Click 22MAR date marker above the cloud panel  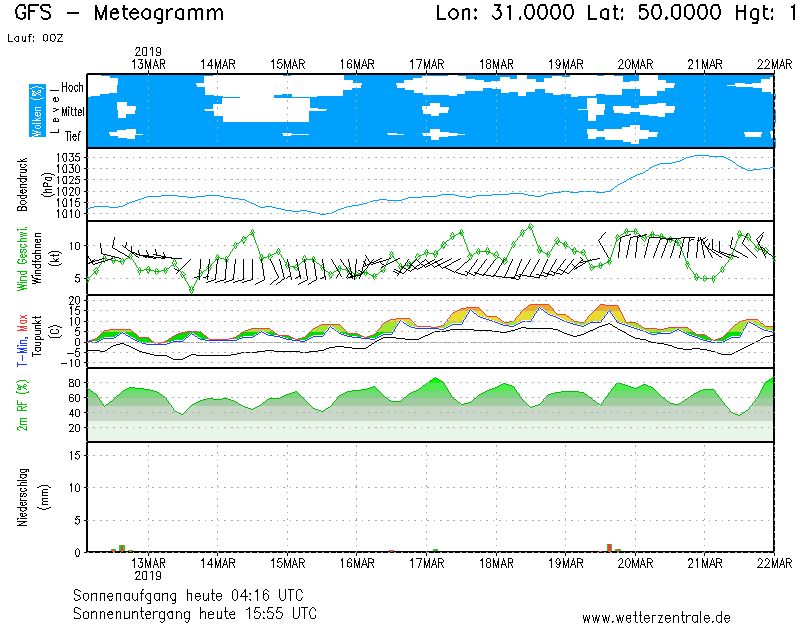click(773, 64)
